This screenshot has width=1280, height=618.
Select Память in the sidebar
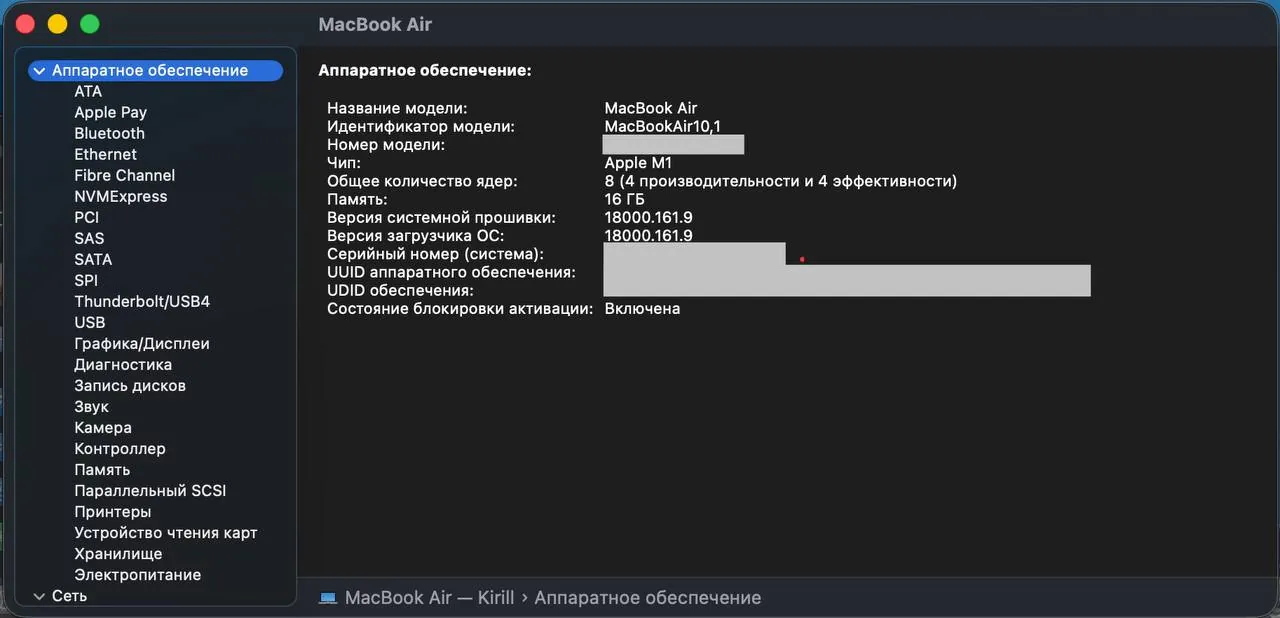102,469
